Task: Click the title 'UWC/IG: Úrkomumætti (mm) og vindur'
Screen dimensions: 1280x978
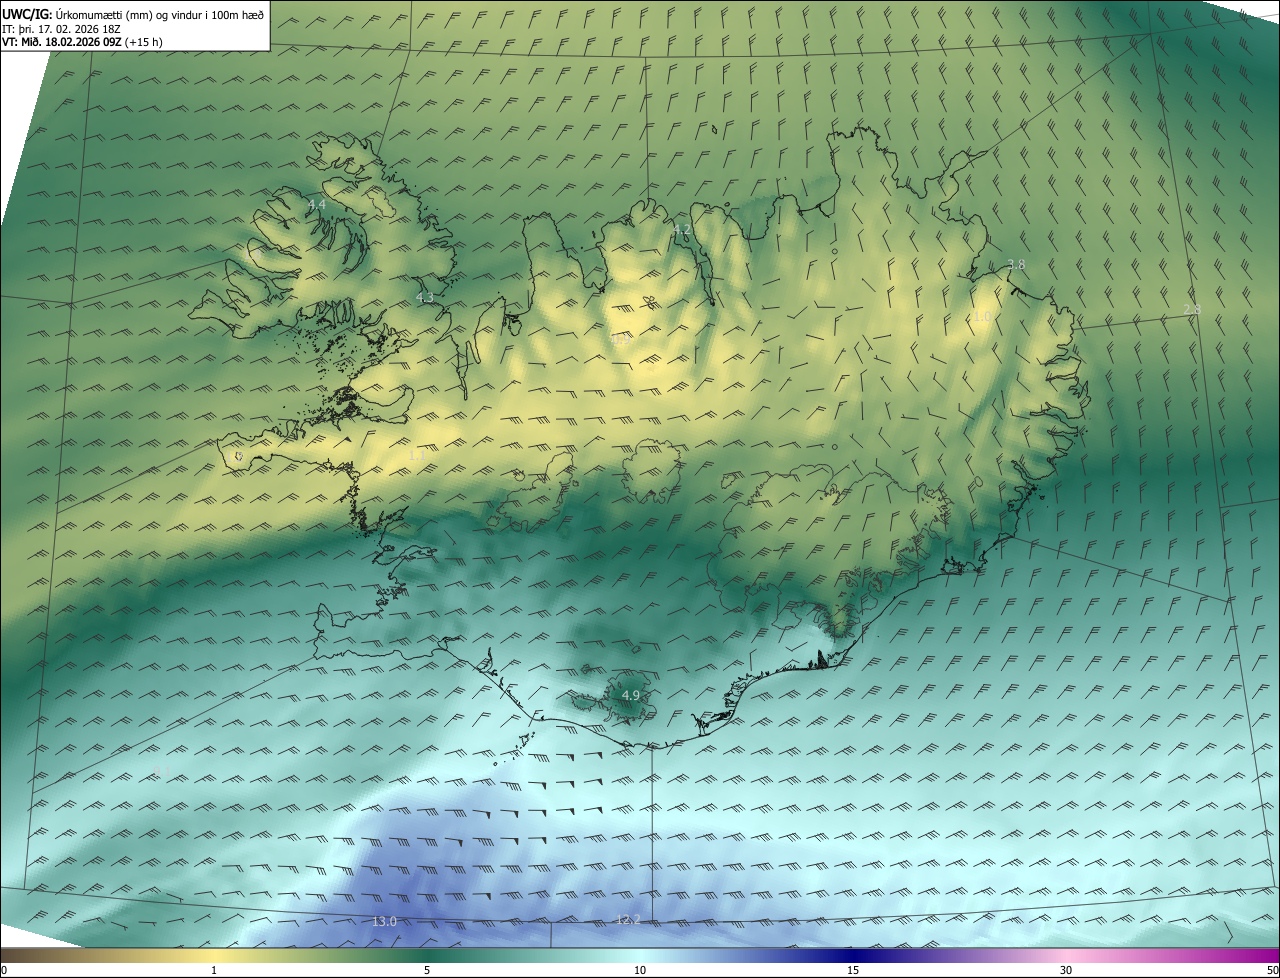Action: pos(133,14)
